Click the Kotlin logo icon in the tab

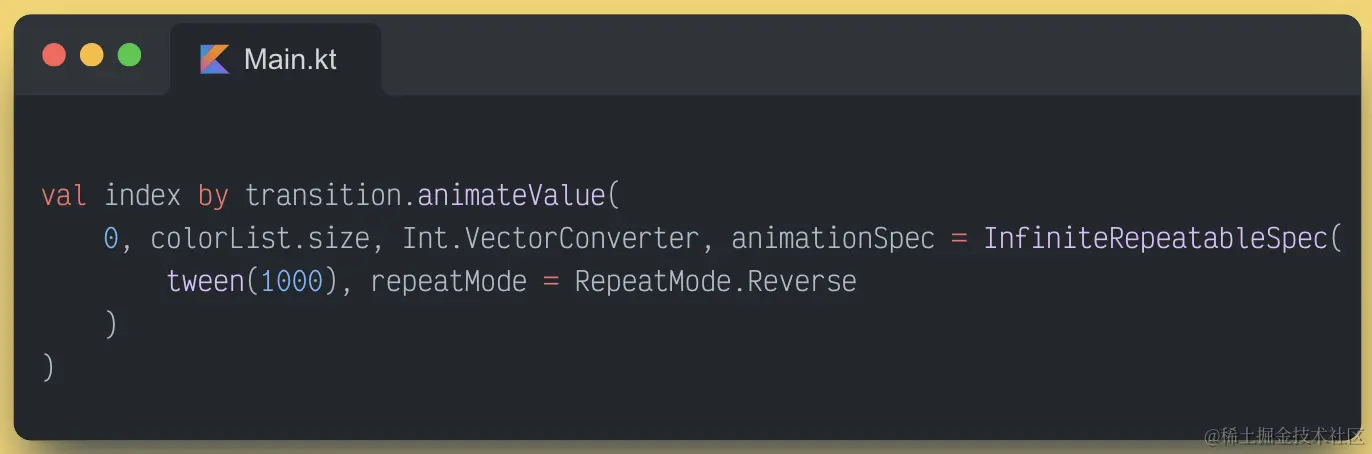(x=214, y=59)
